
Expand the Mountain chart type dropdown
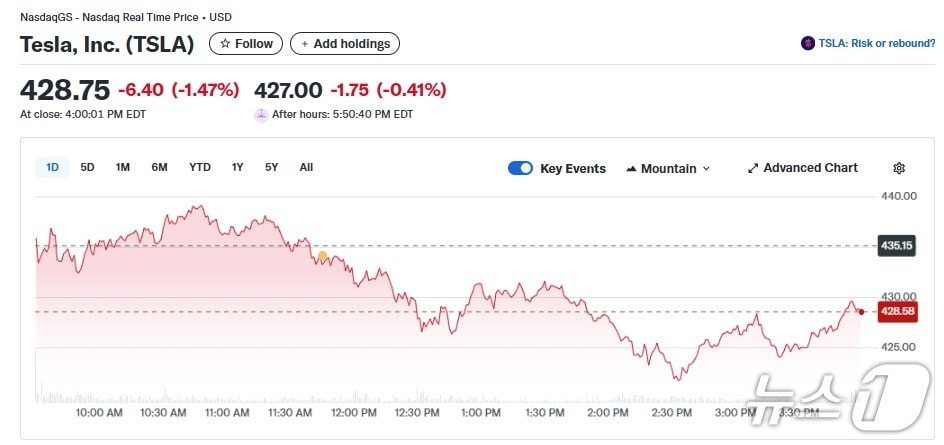706,169
